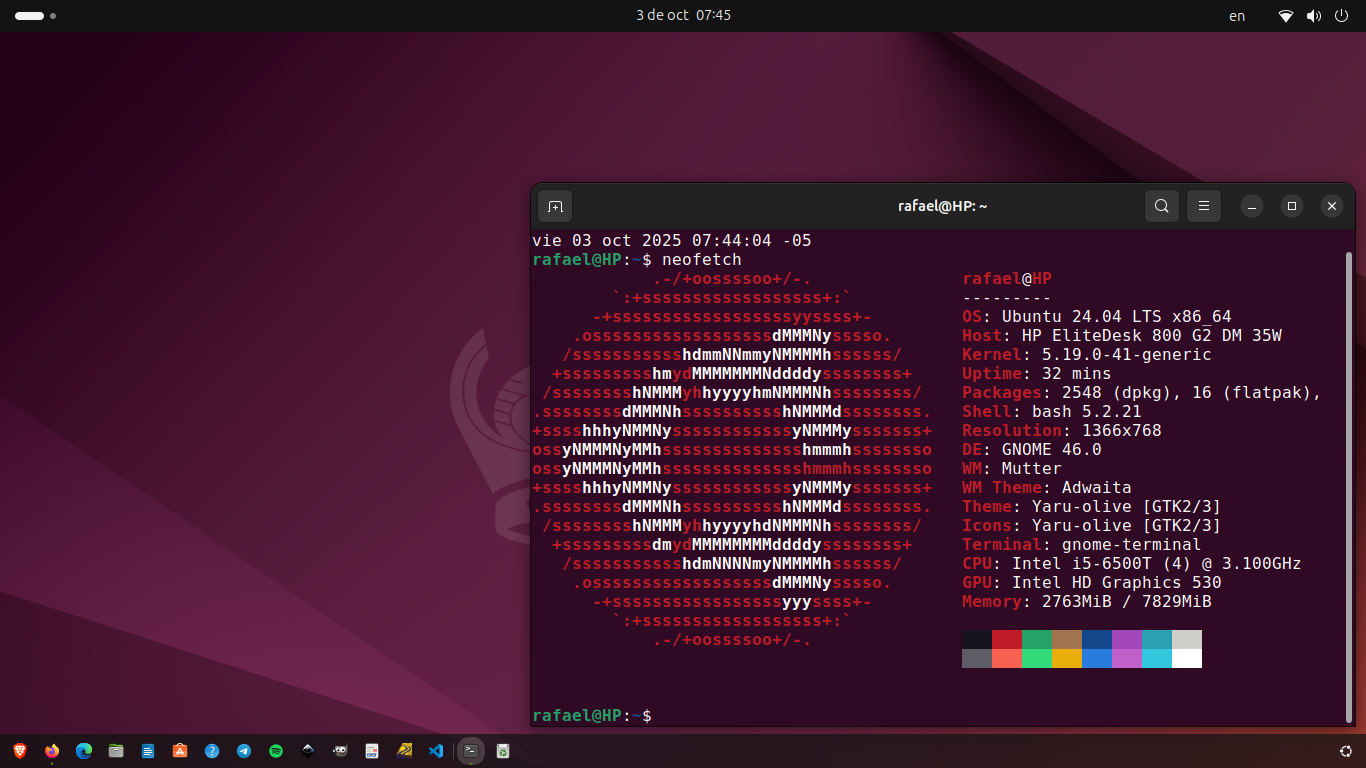
Task: Click the show apps button in the dock
Action: (x=1345, y=750)
